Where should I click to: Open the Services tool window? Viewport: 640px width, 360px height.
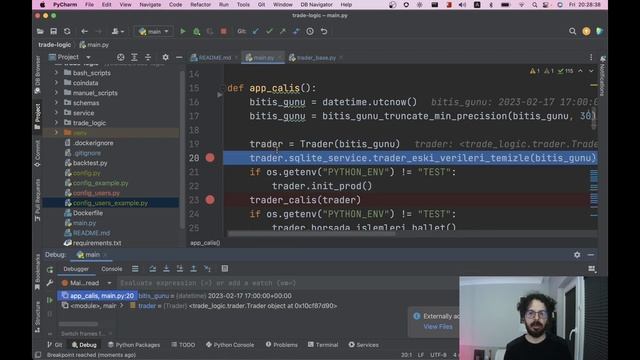click(364, 345)
